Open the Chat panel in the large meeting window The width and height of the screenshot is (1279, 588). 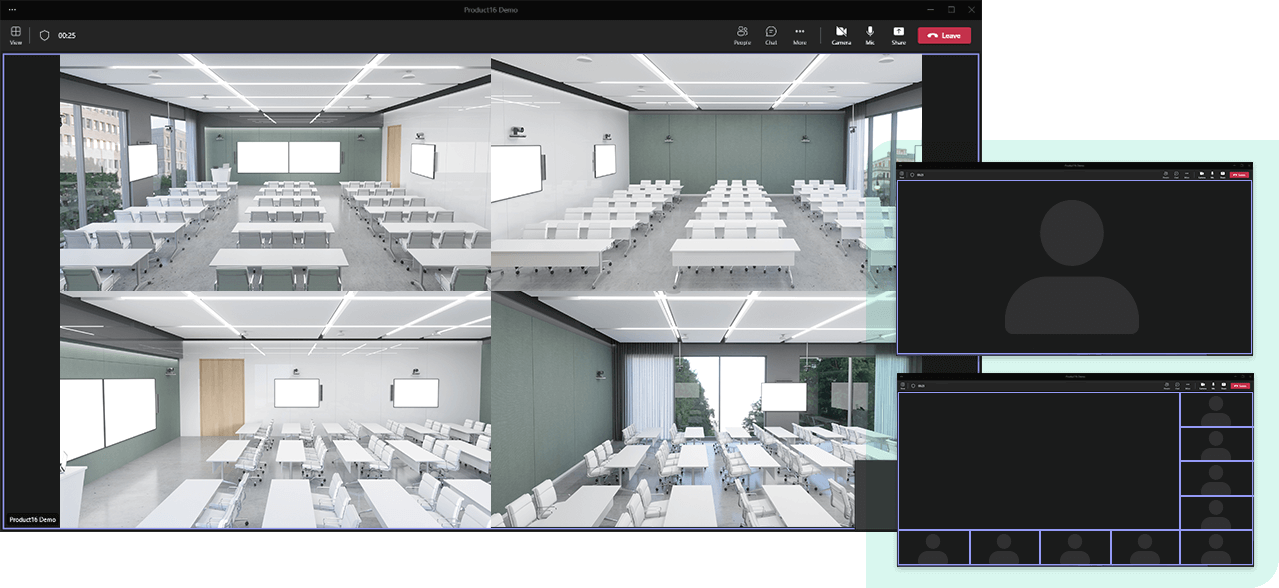pyautogui.click(x=771, y=35)
